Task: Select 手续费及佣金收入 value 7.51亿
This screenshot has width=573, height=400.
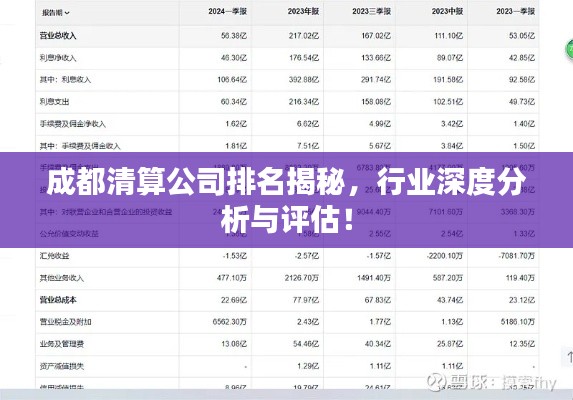Action: [x=308, y=146]
